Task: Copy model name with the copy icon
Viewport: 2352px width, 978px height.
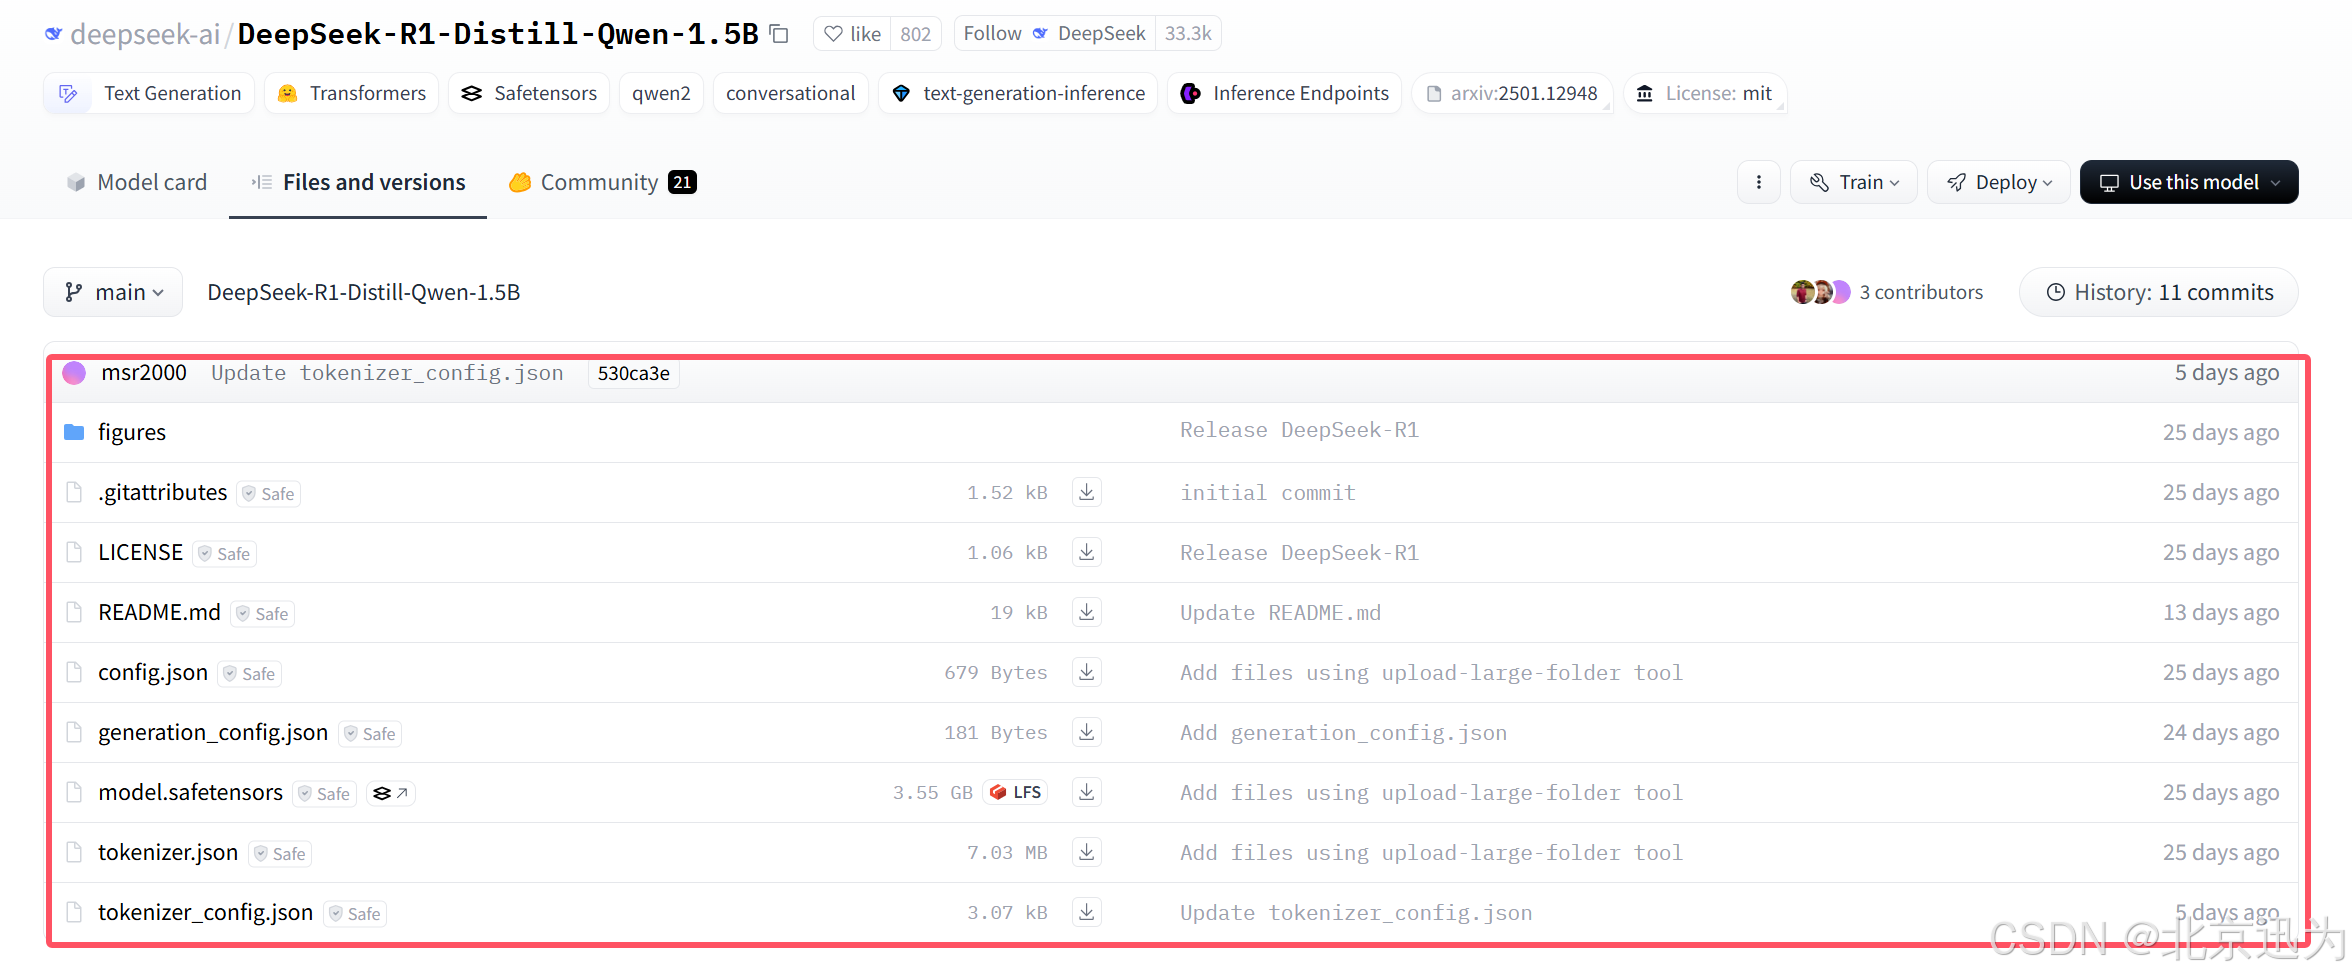Action: [779, 34]
